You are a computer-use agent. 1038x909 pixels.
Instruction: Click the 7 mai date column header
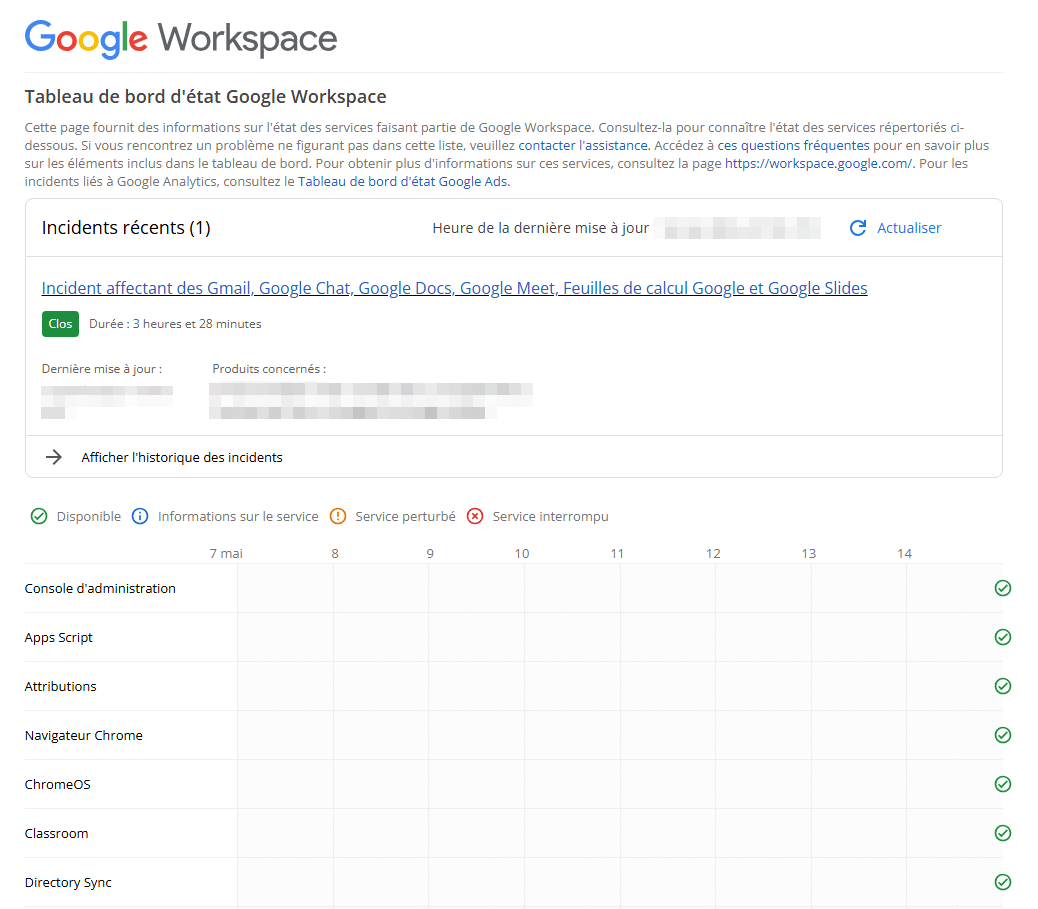pyautogui.click(x=226, y=553)
